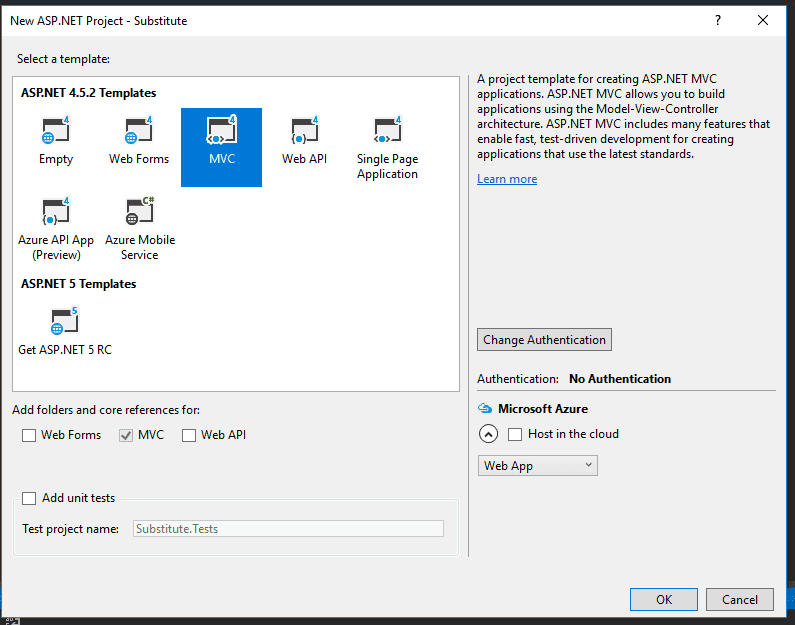Click Add folders and core references label

point(106,410)
